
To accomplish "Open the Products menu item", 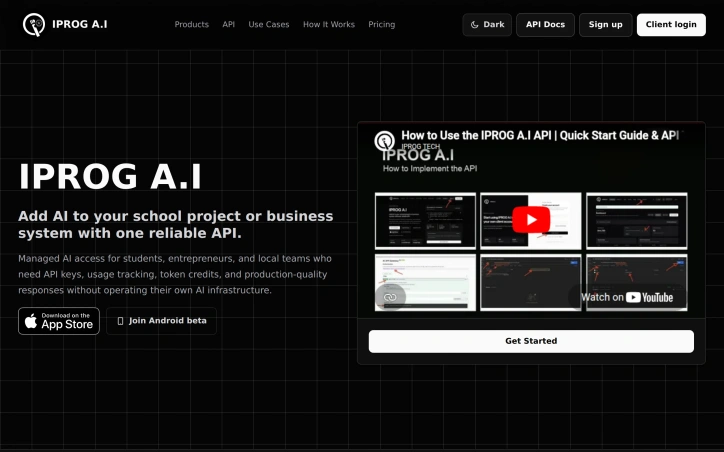I will click(x=192, y=24).
